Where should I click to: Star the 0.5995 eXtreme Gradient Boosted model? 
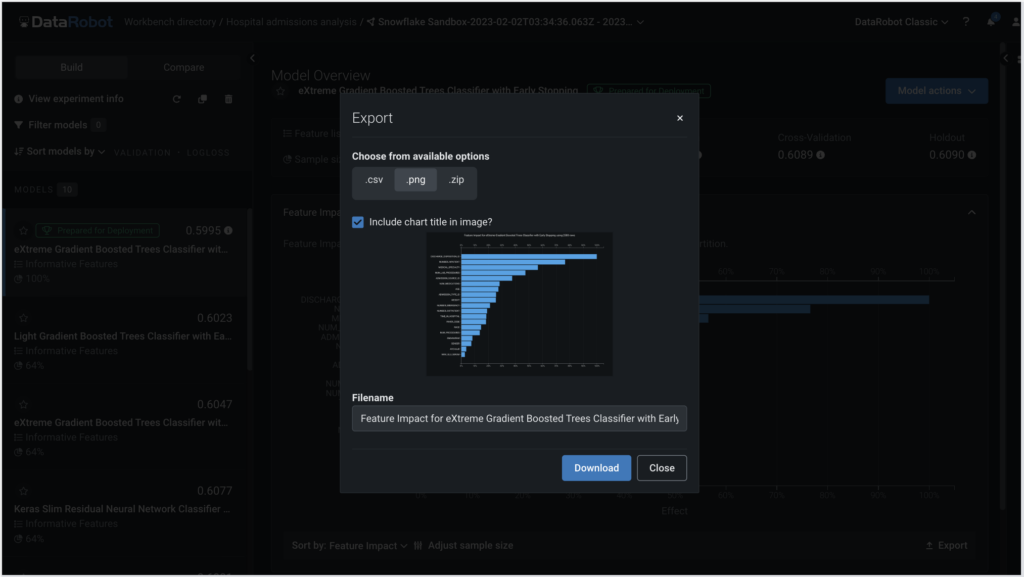(24, 230)
